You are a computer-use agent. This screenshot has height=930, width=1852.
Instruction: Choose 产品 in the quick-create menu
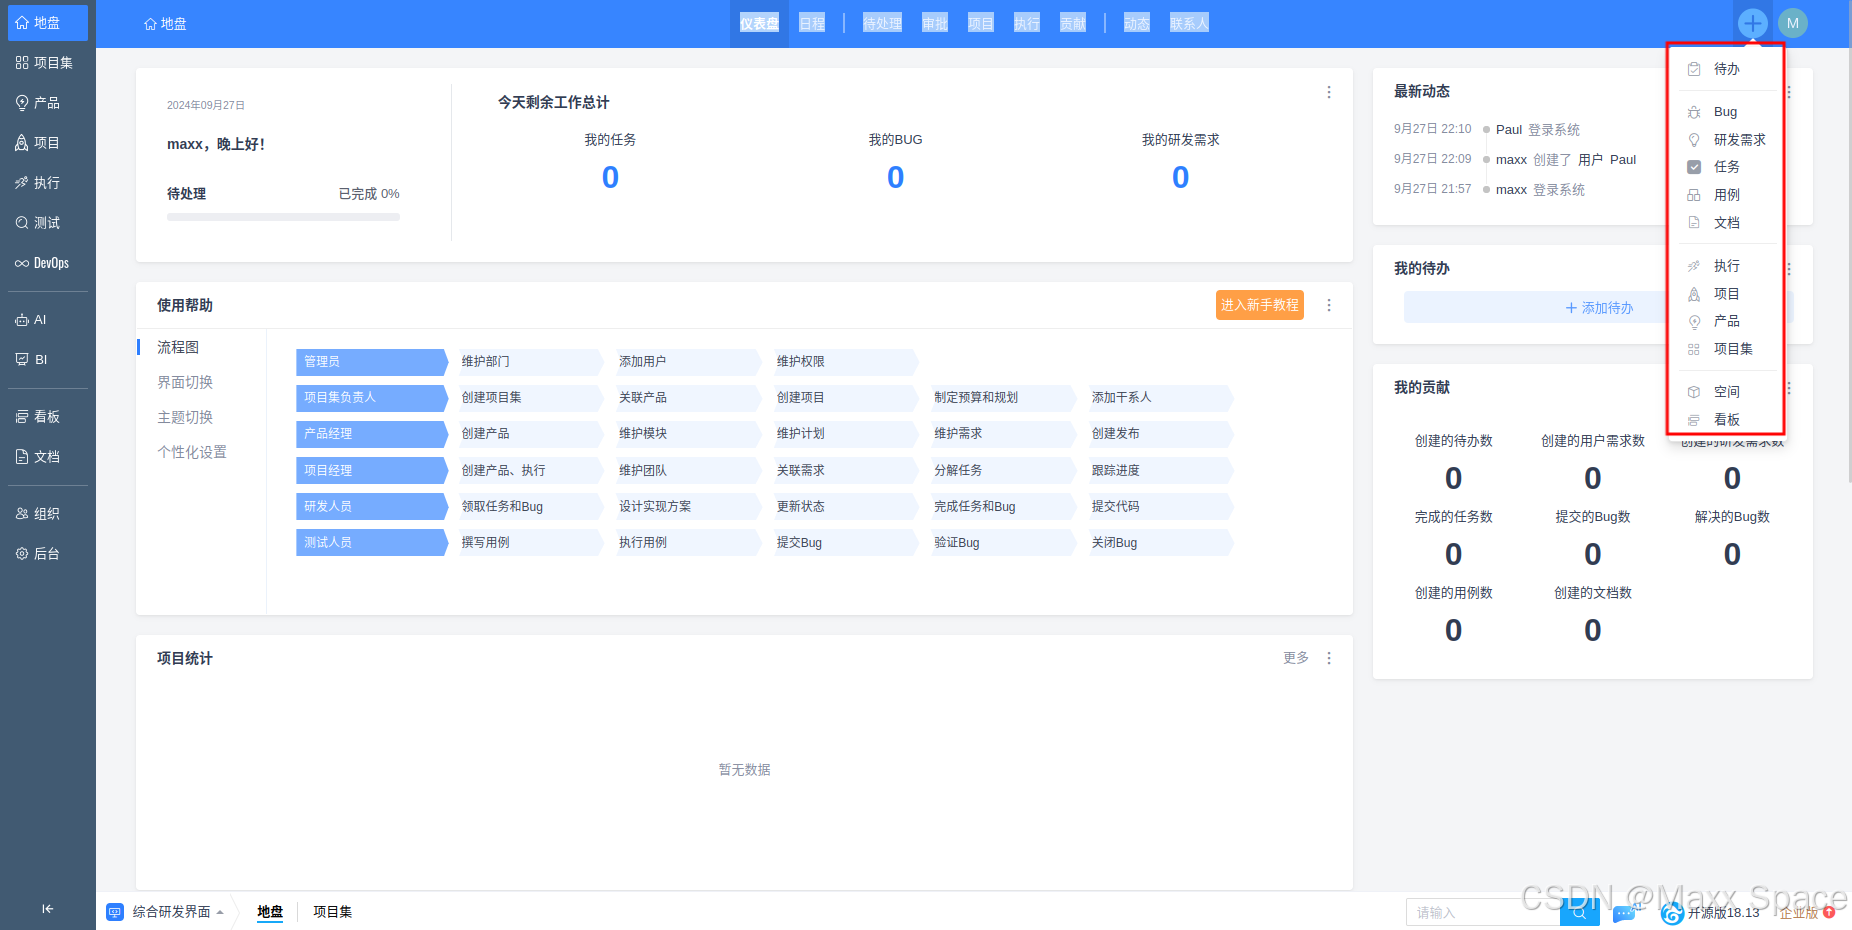1726,321
